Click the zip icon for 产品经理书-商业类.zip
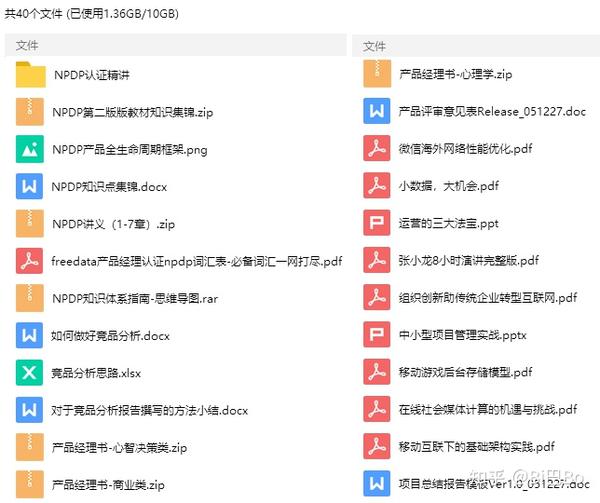 30,484
